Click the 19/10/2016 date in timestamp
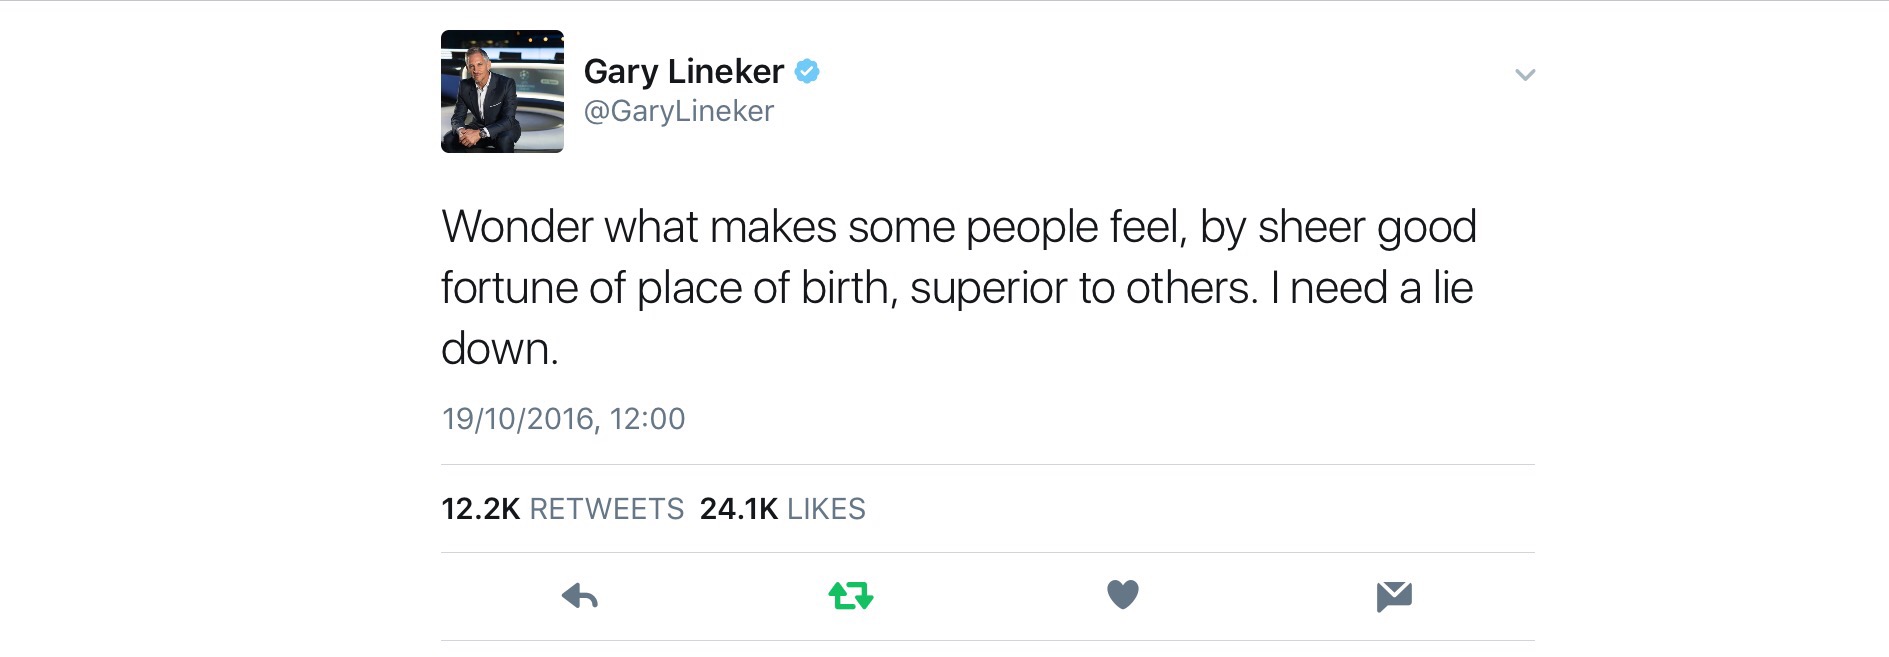This screenshot has width=1889, height=657. [518, 418]
